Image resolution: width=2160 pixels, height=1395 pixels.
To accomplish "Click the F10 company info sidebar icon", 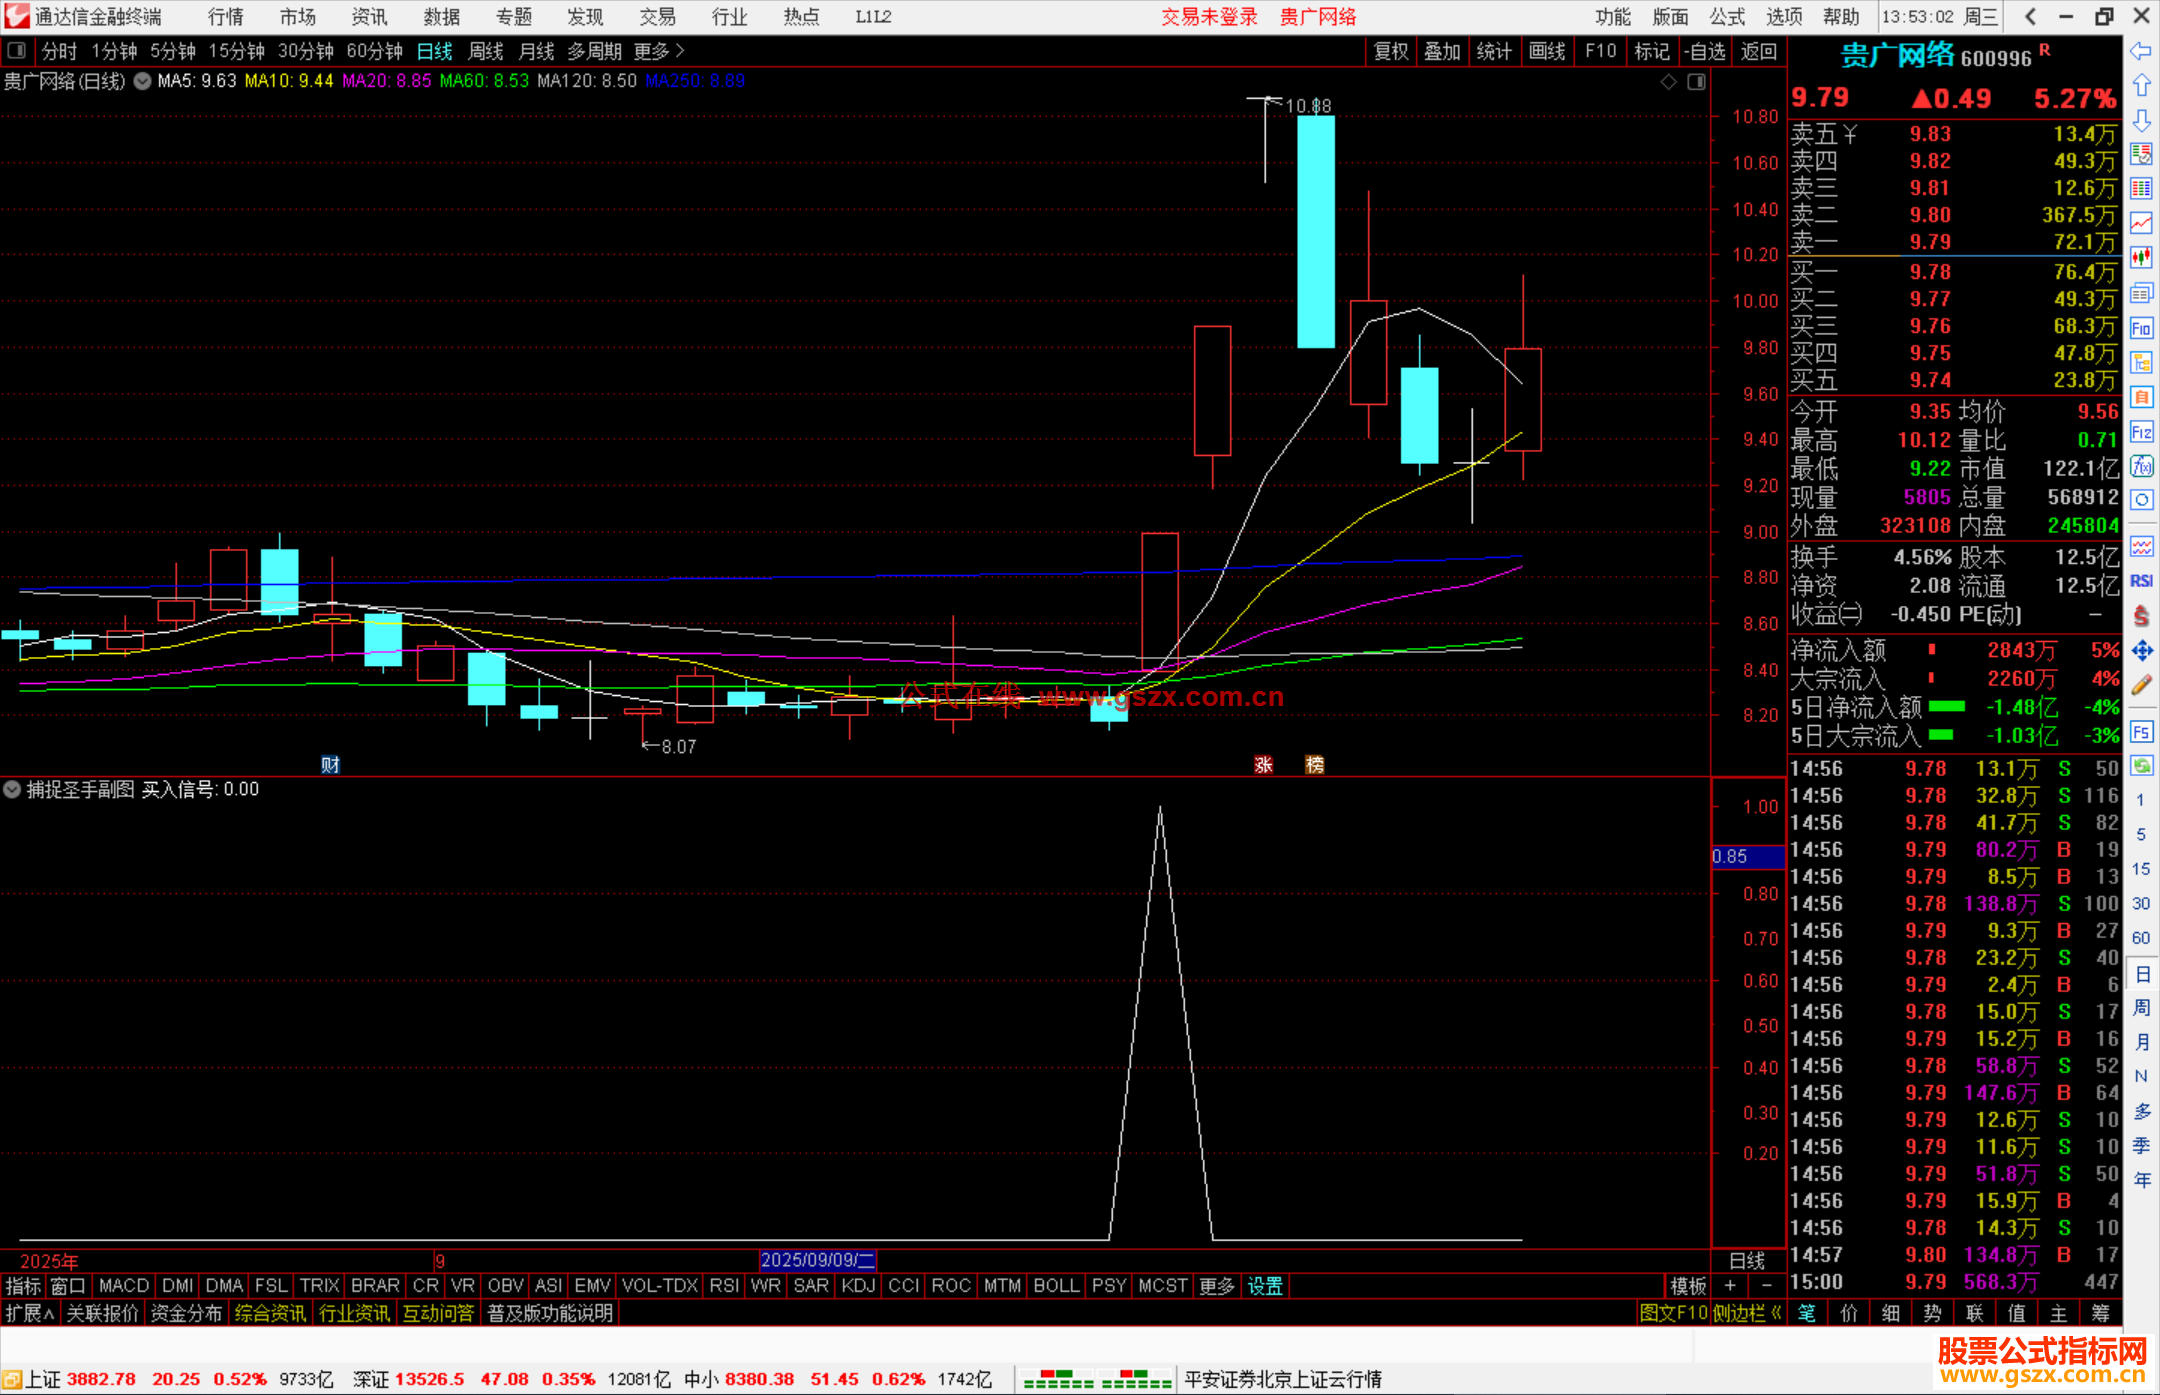I will tap(2141, 328).
